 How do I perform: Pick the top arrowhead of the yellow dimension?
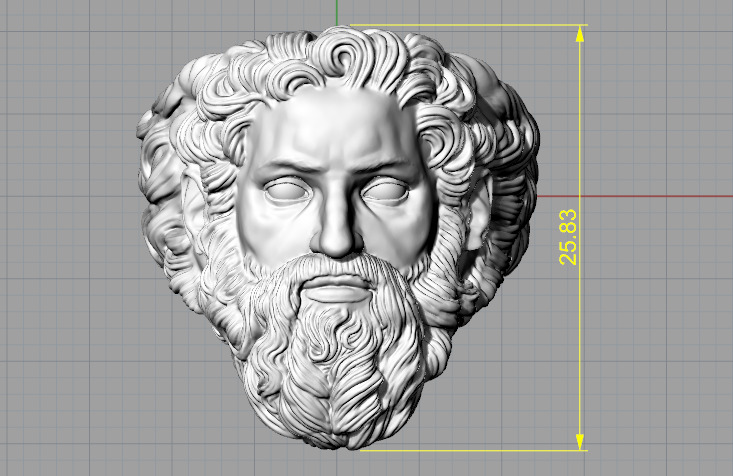click(580, 34)
